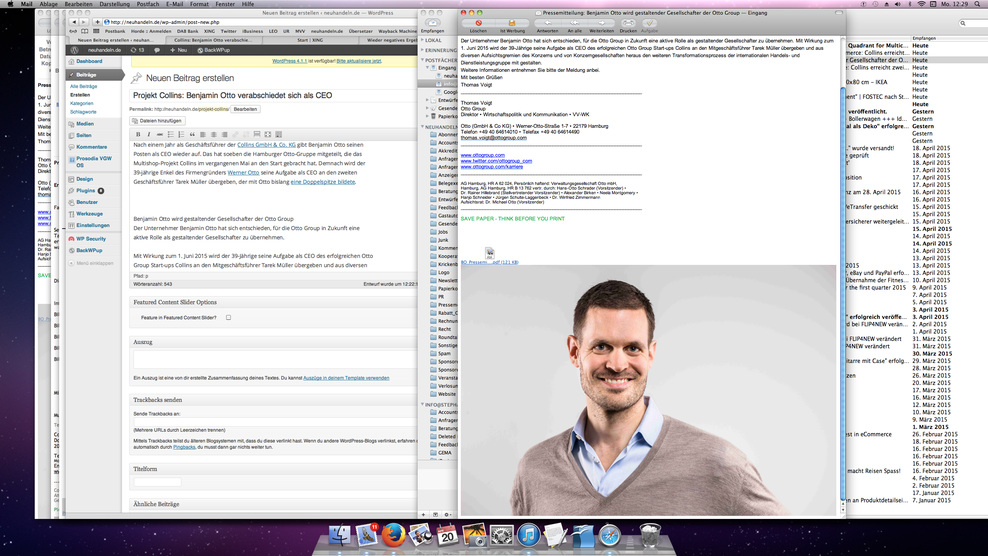Open the Darstellung menu
The width and height of the screenshot is (988, 556).
point(114,4)
